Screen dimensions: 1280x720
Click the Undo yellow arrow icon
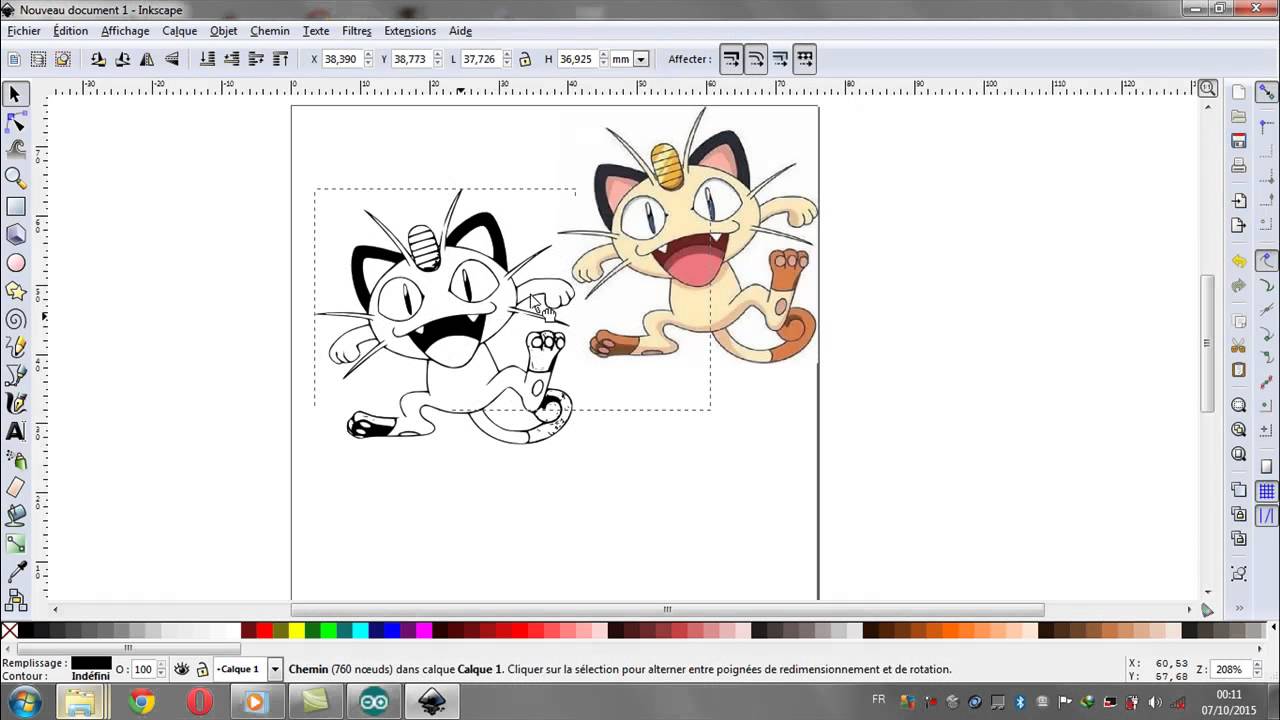tap(1239, 261)
